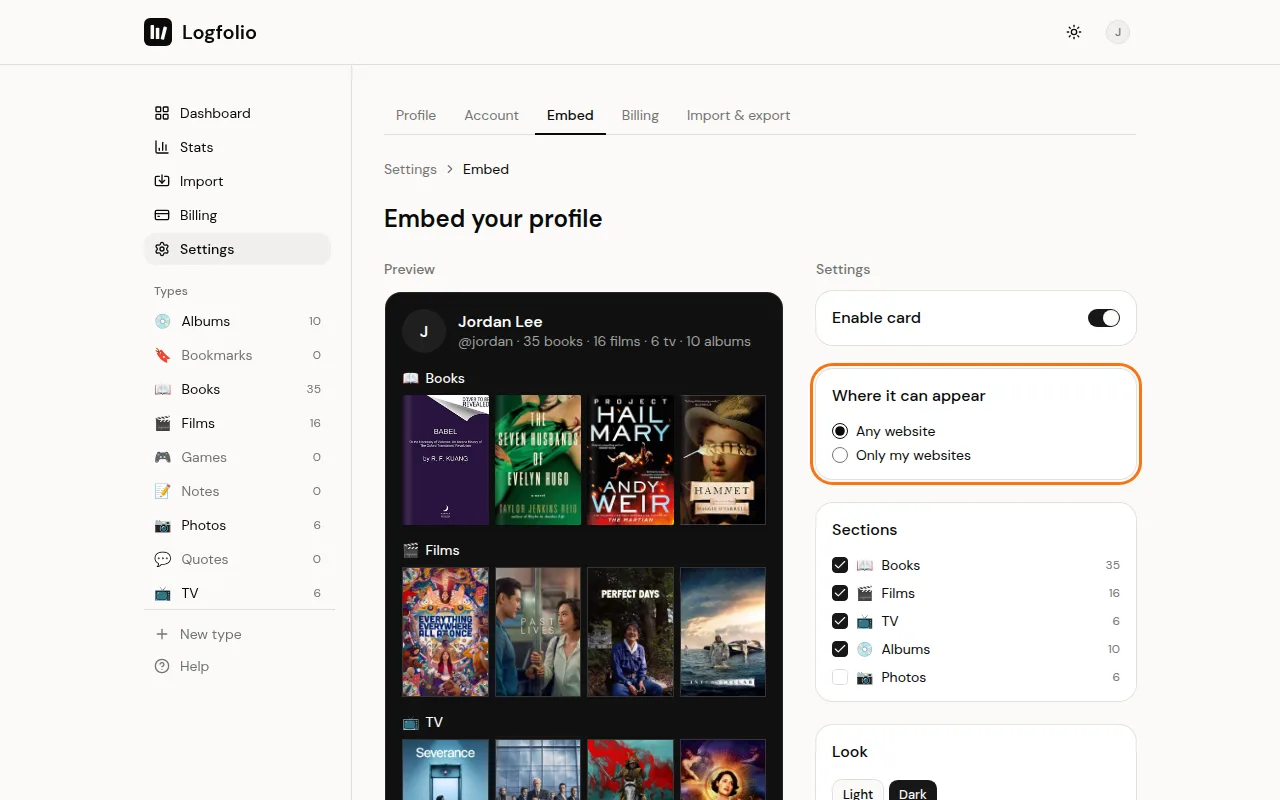
Task: Click the Project Hail Mary cover thumbnail
Action: [630, 460]
